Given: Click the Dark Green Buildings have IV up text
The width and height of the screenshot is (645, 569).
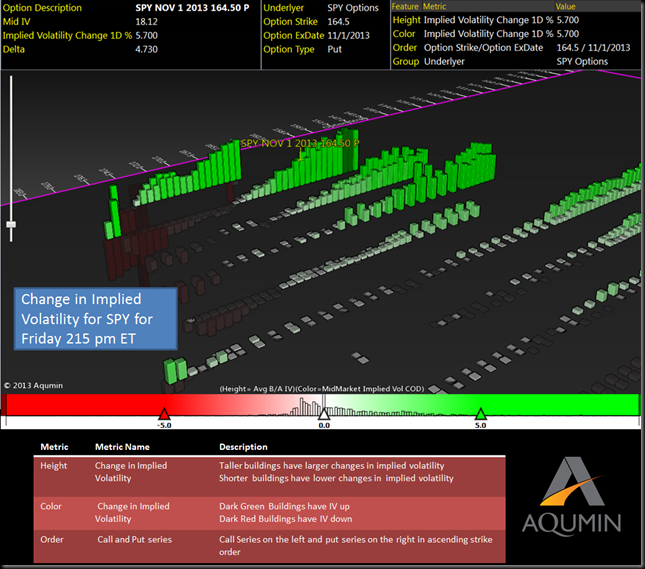Looking at the screenshot, I should tap(284, 506).
